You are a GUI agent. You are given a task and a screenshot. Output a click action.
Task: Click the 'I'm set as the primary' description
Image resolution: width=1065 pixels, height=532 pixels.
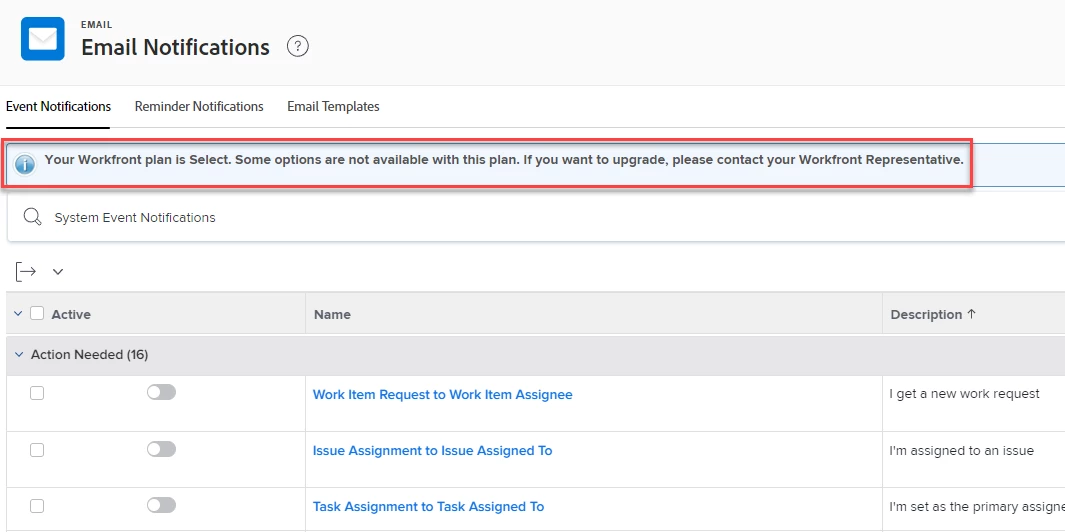click(977, 507)
